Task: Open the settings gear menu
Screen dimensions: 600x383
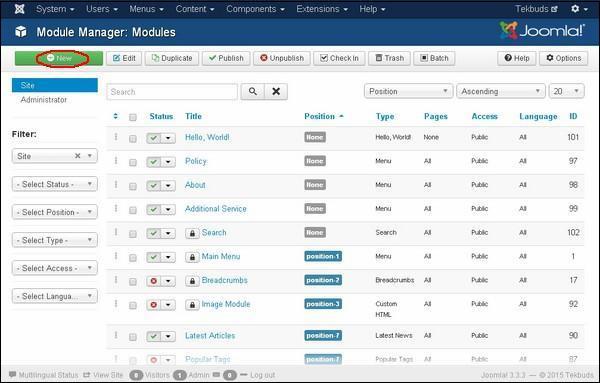Action: (x=579, y=9)
